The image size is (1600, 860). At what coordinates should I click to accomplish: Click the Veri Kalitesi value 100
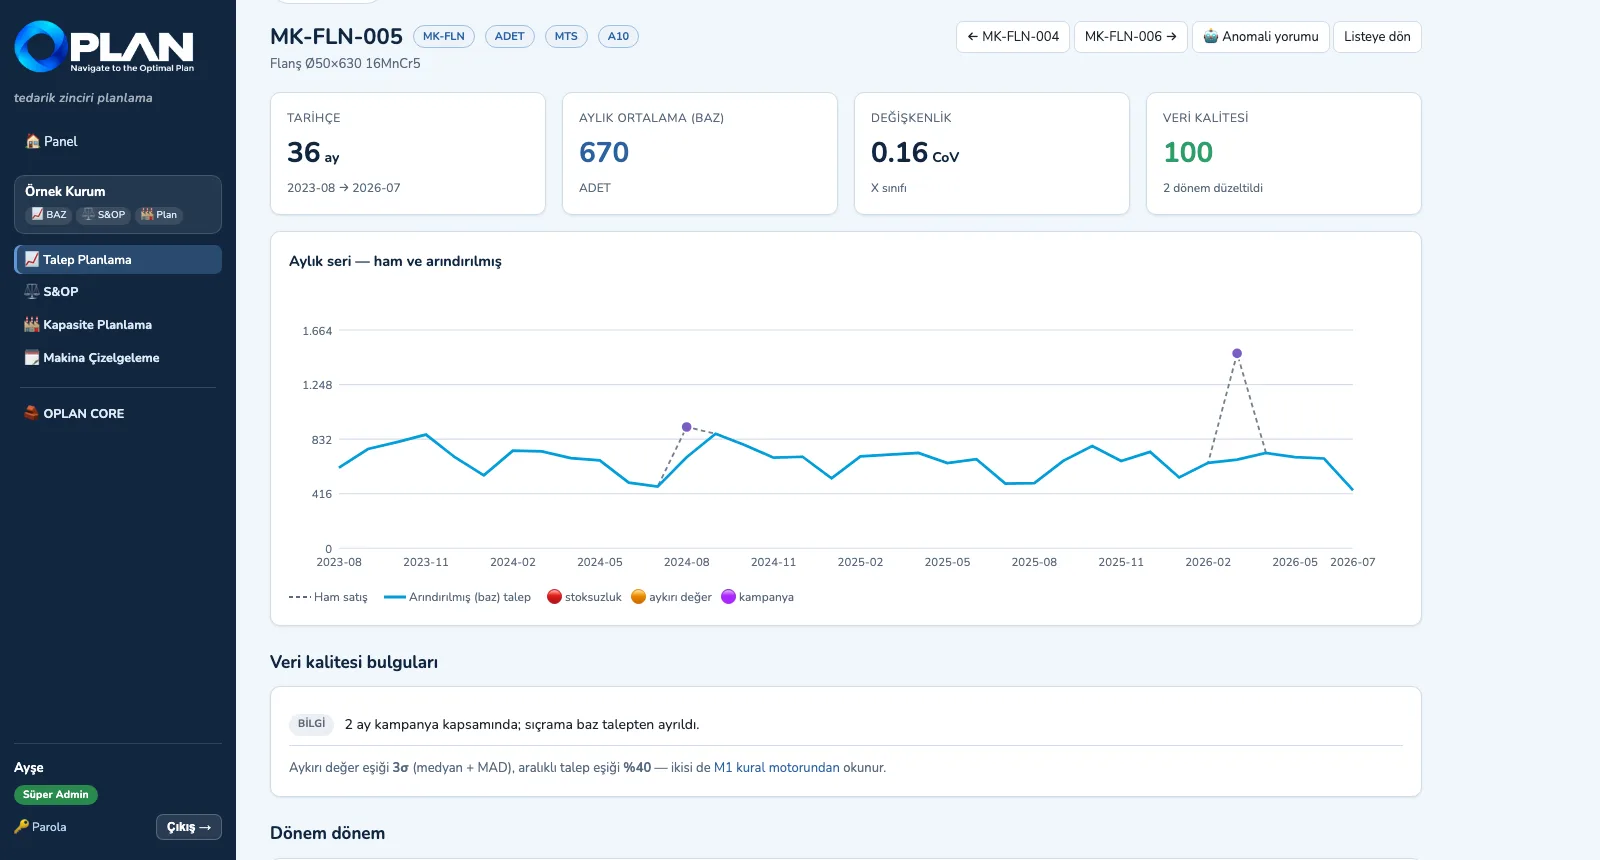(x=1188, y=152)
